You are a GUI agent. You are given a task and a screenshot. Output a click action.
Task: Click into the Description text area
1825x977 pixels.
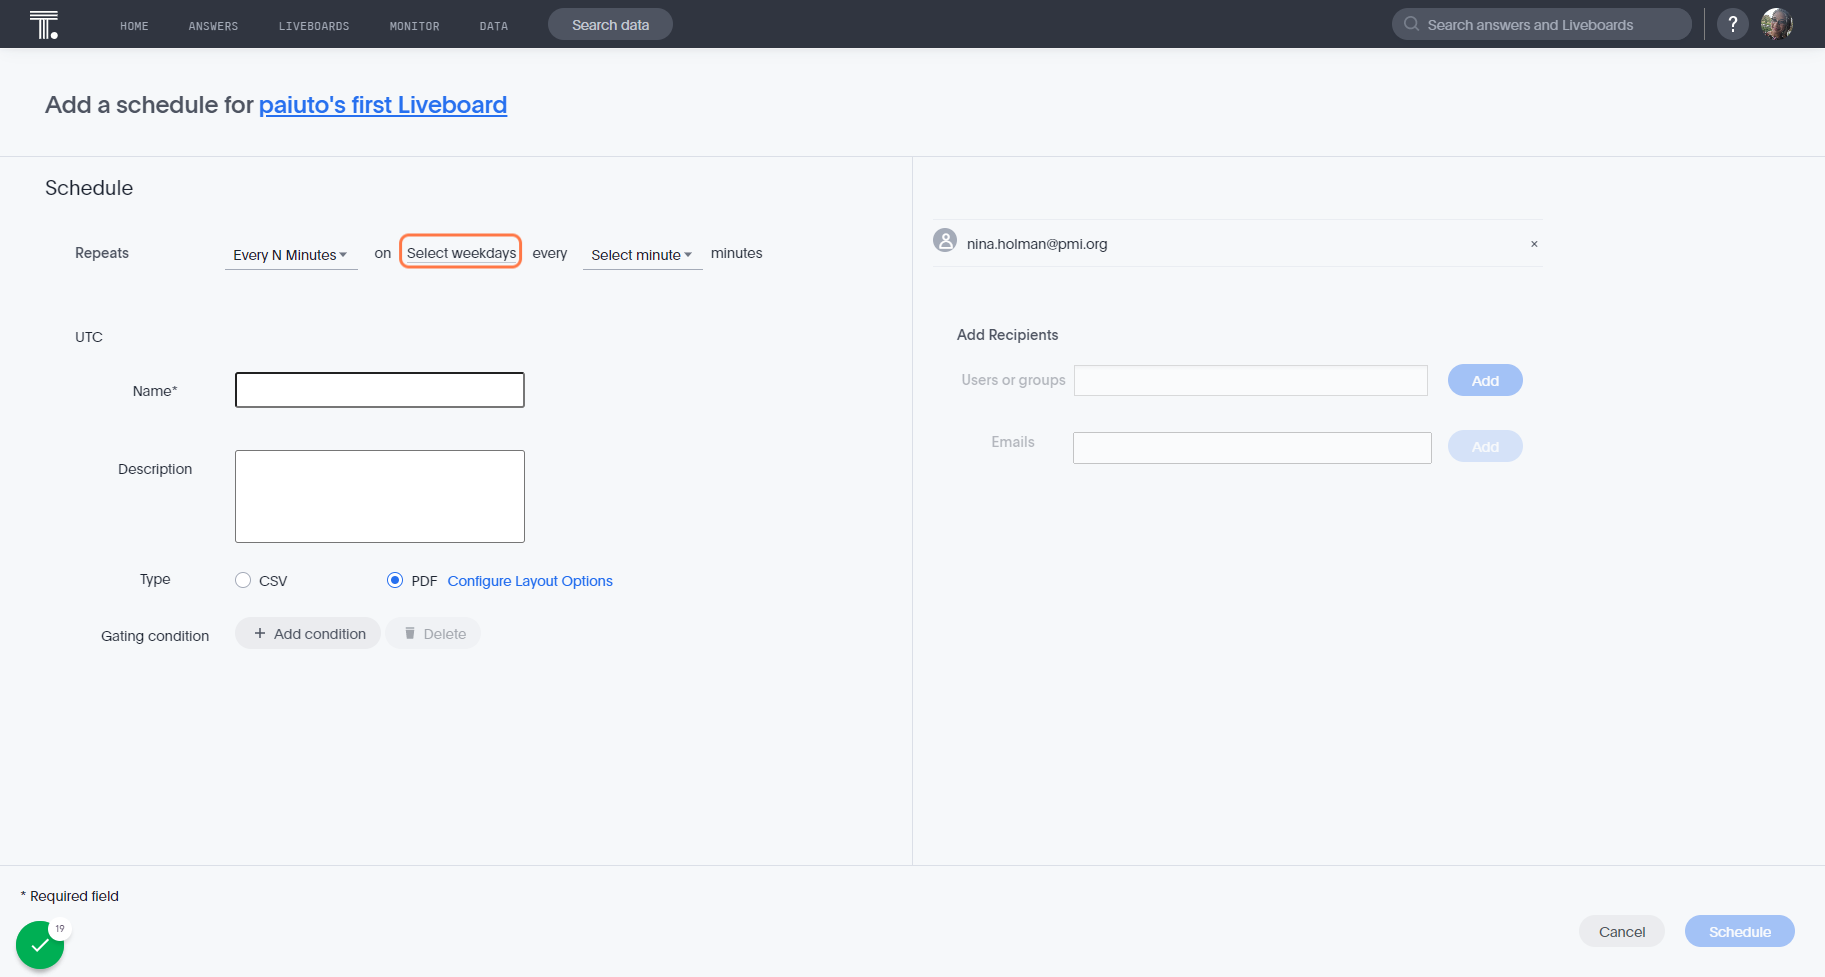coord(380,496)
